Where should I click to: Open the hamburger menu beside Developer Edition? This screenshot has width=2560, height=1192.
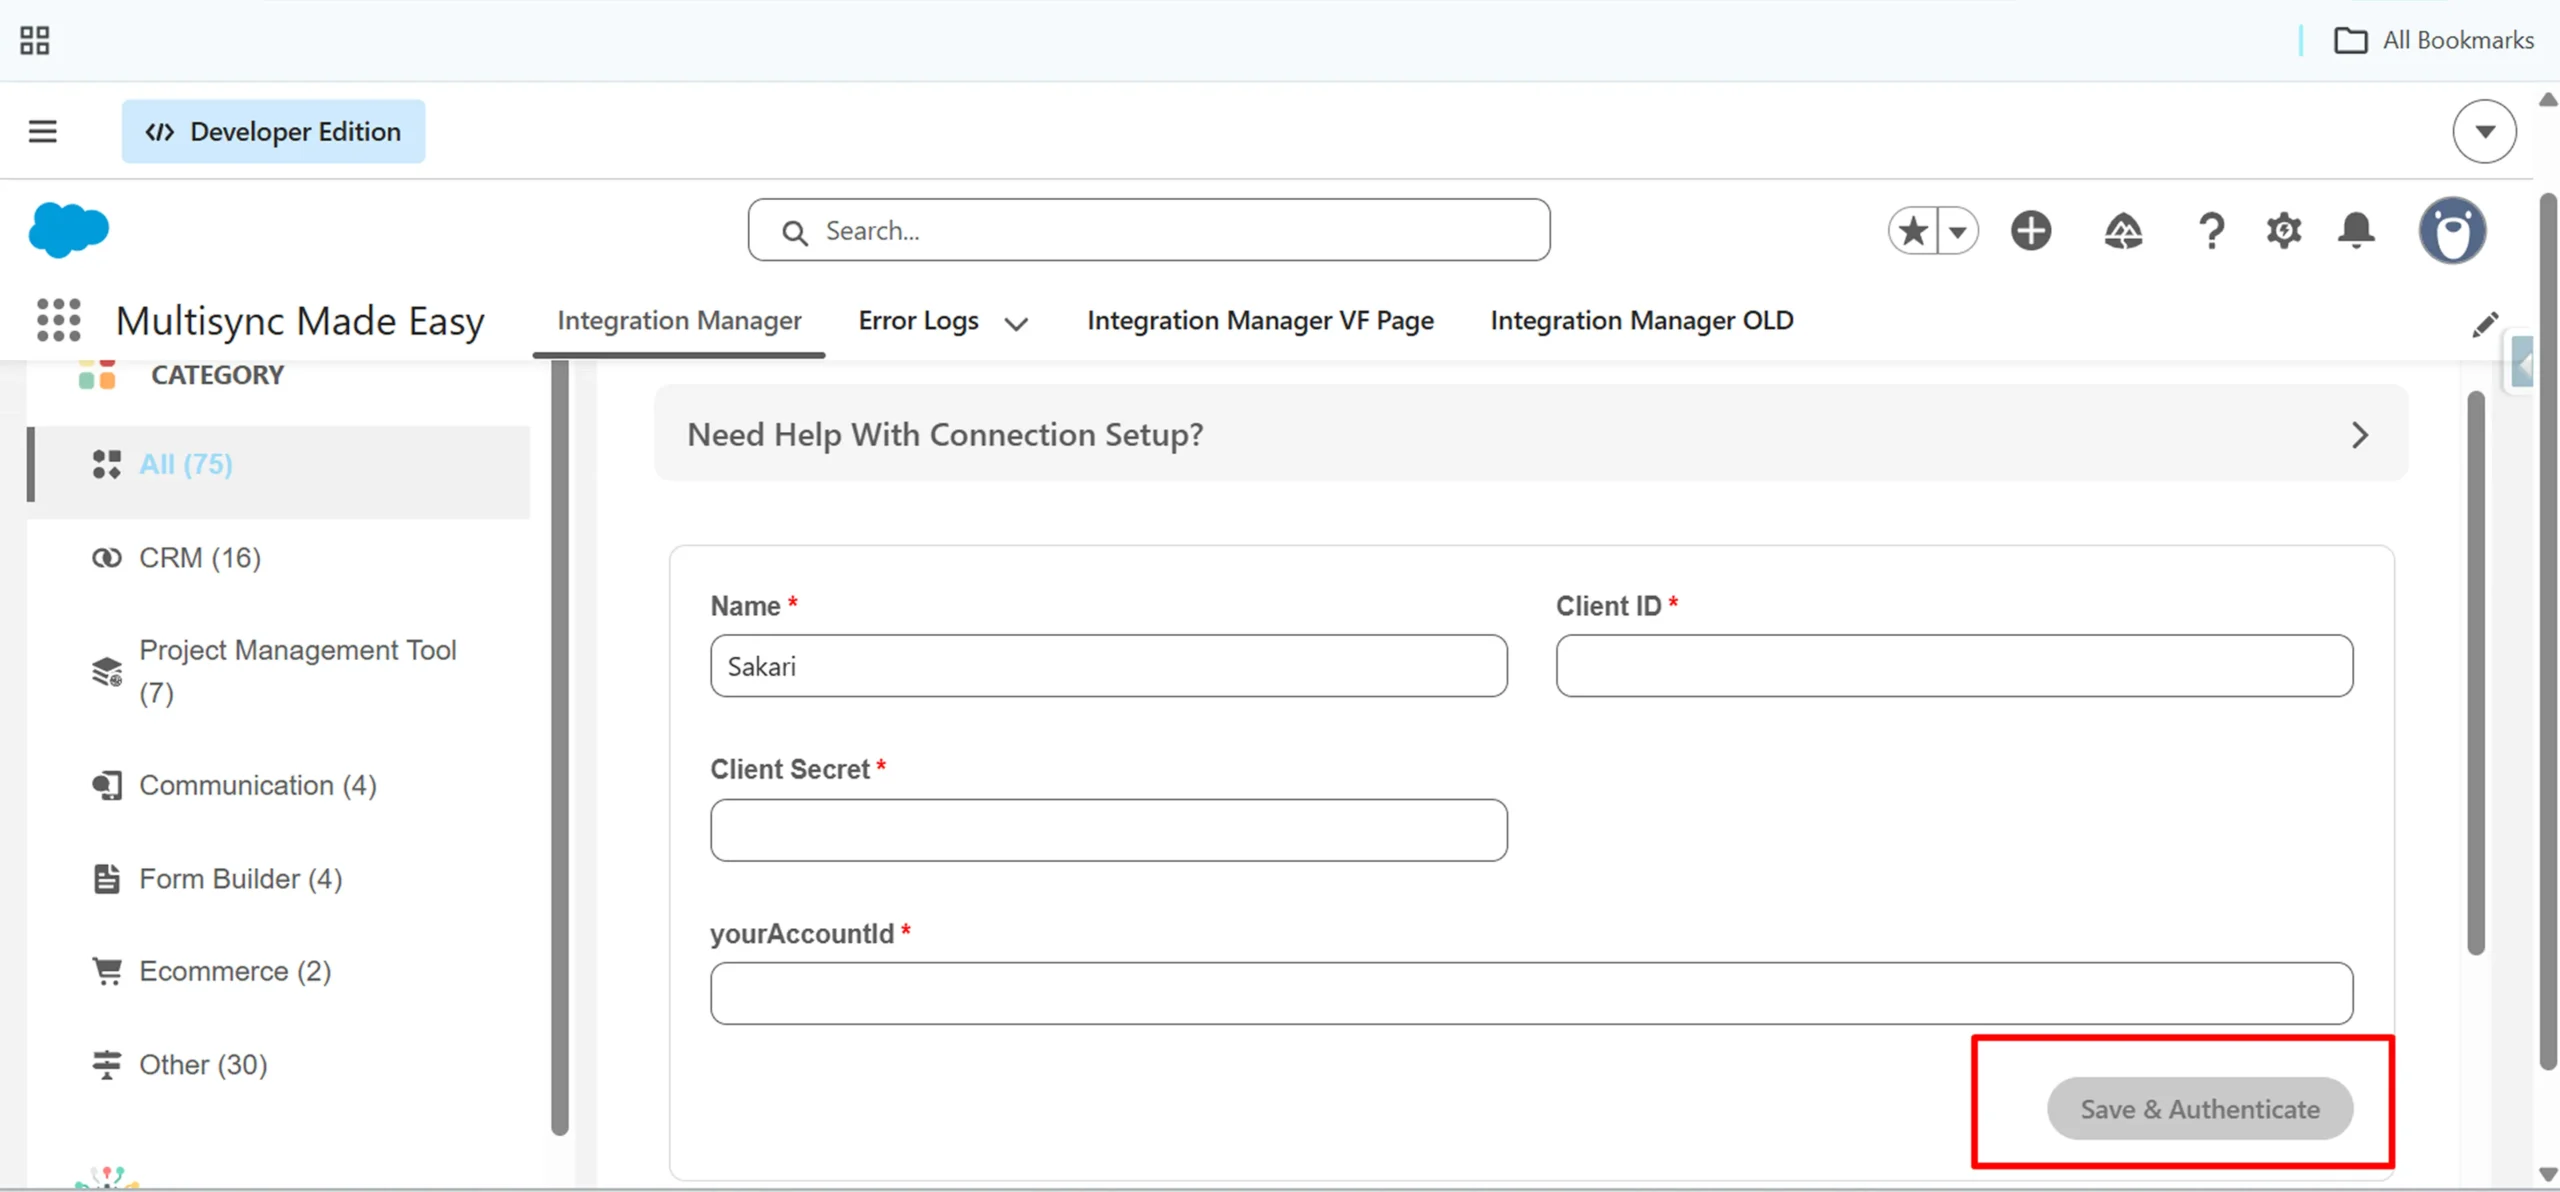[x=42, y=131]
